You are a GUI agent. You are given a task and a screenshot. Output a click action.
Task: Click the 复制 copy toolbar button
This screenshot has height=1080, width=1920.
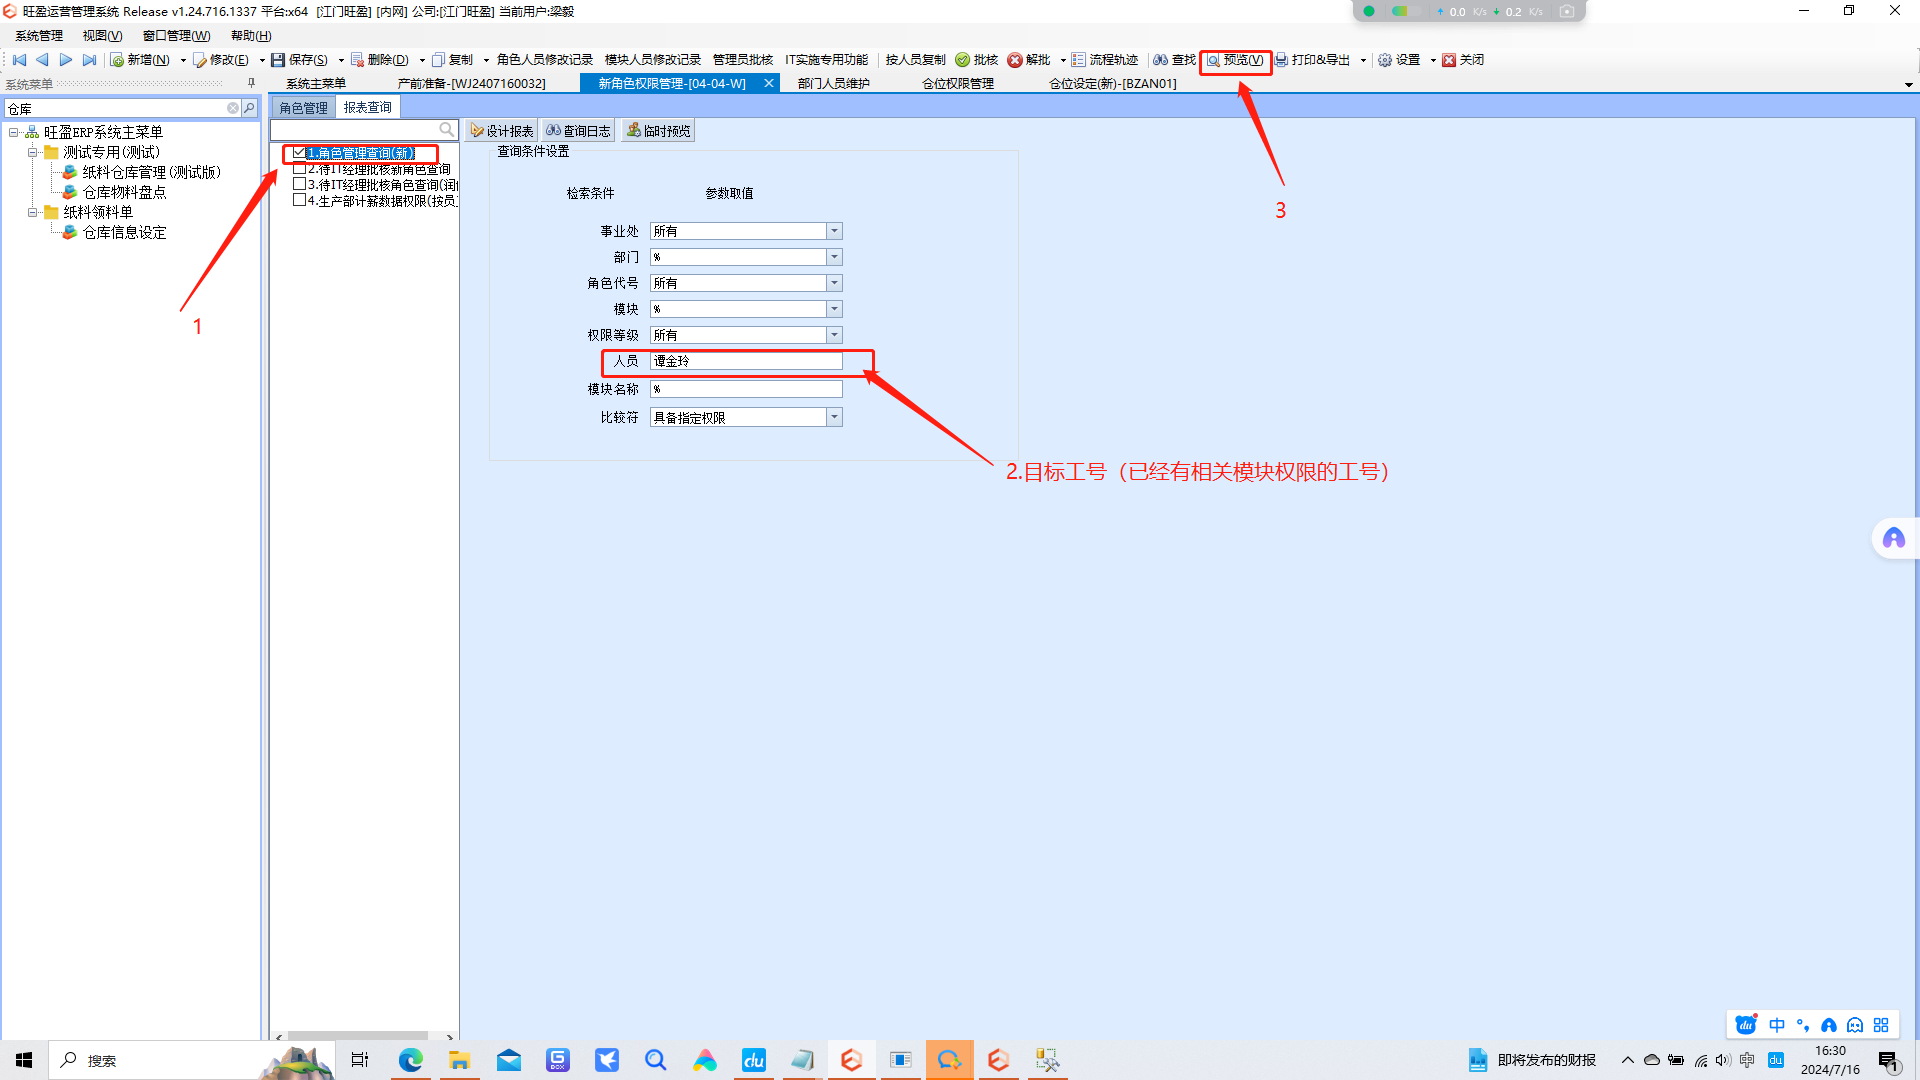tap(452, 60)
